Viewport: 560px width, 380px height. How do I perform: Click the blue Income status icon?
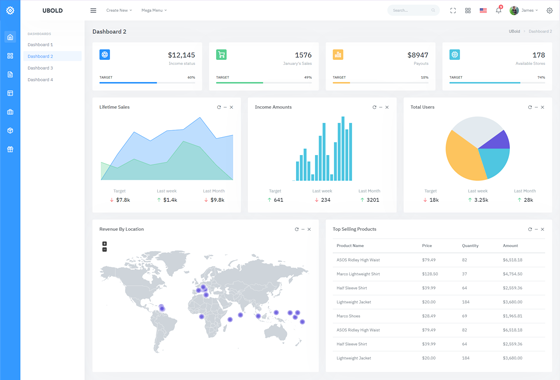[105, 55]
